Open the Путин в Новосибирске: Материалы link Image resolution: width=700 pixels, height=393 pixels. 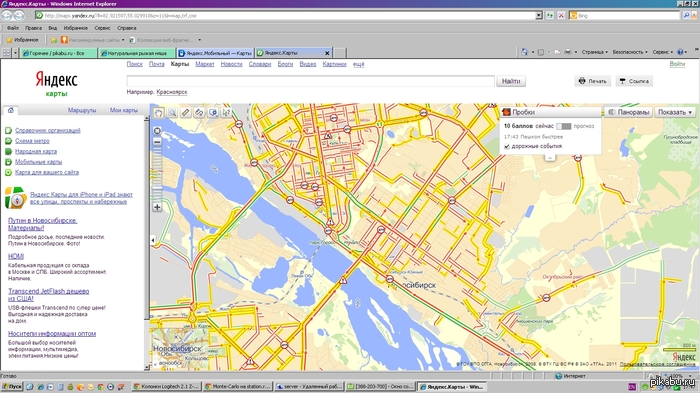pyautogui.click(x=42, y=224)
